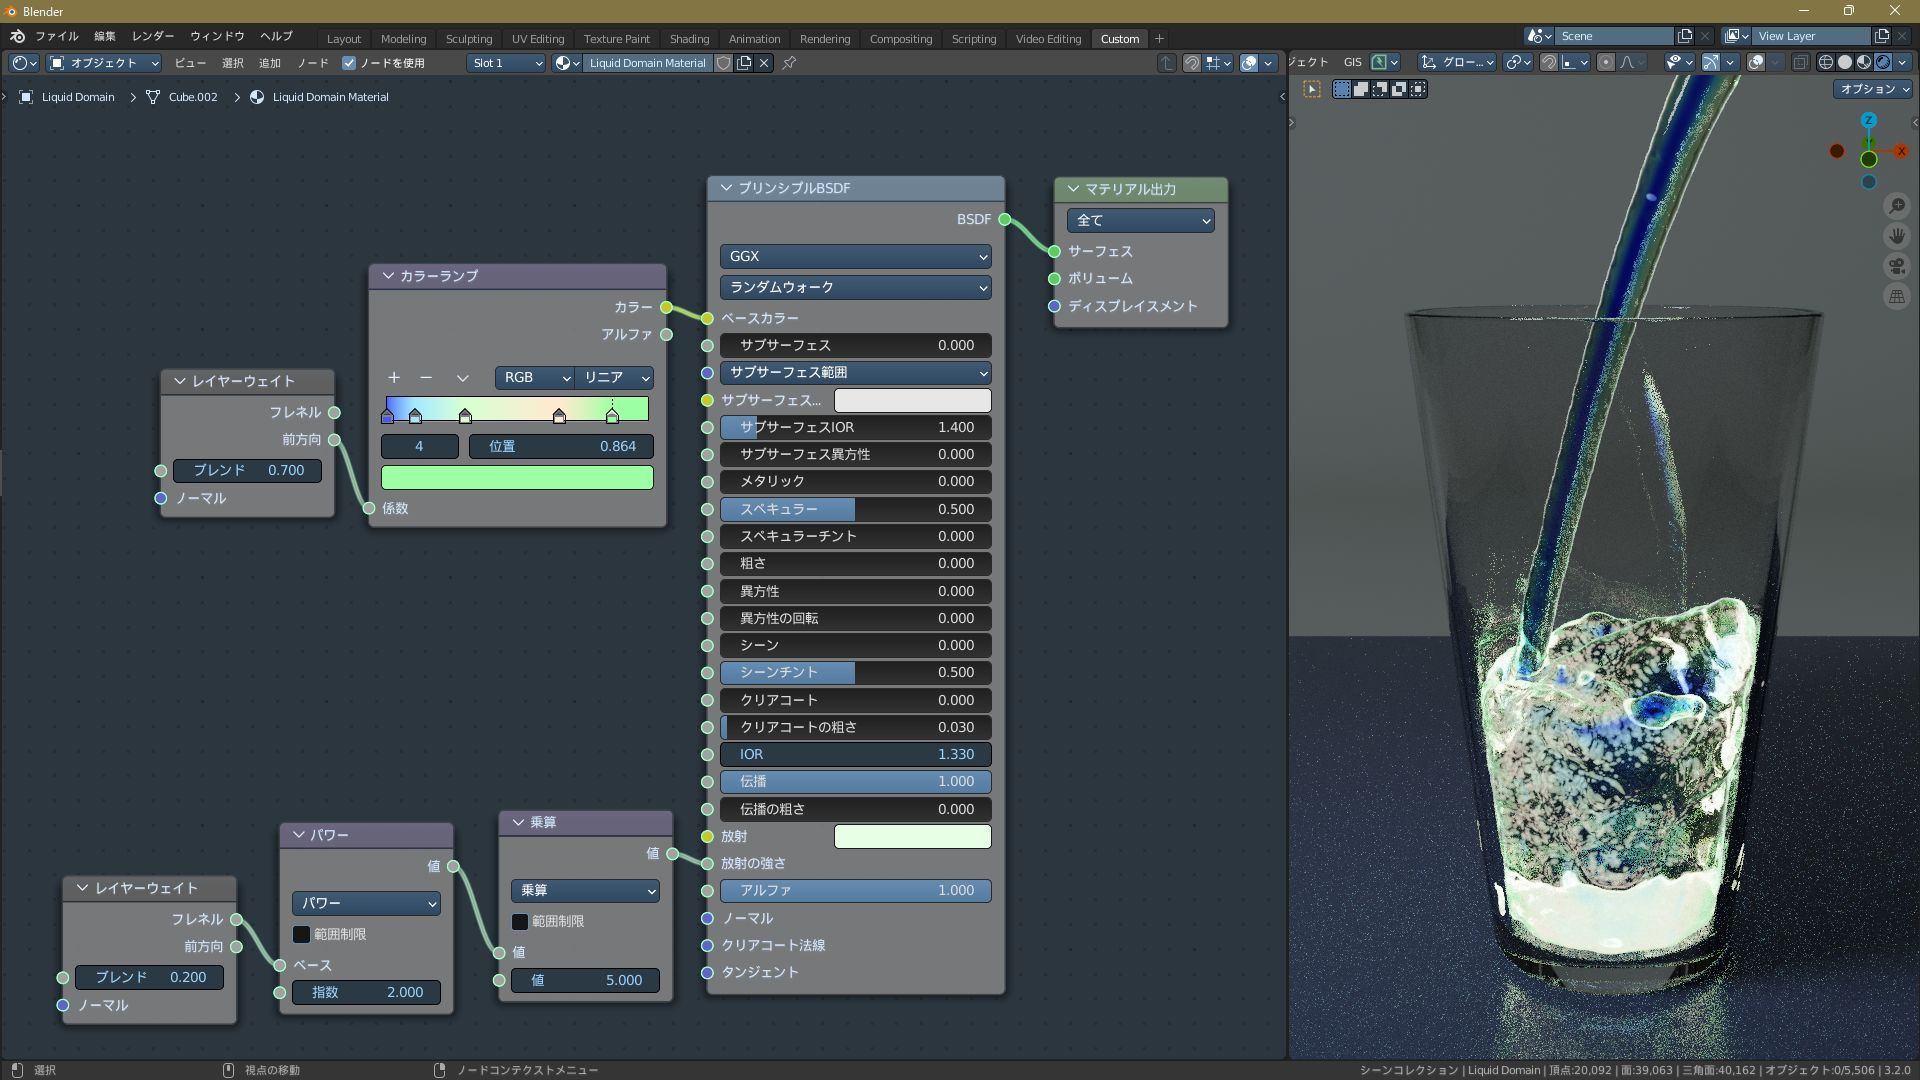Open the GGX distribution dropdown

tap(855, 256)
